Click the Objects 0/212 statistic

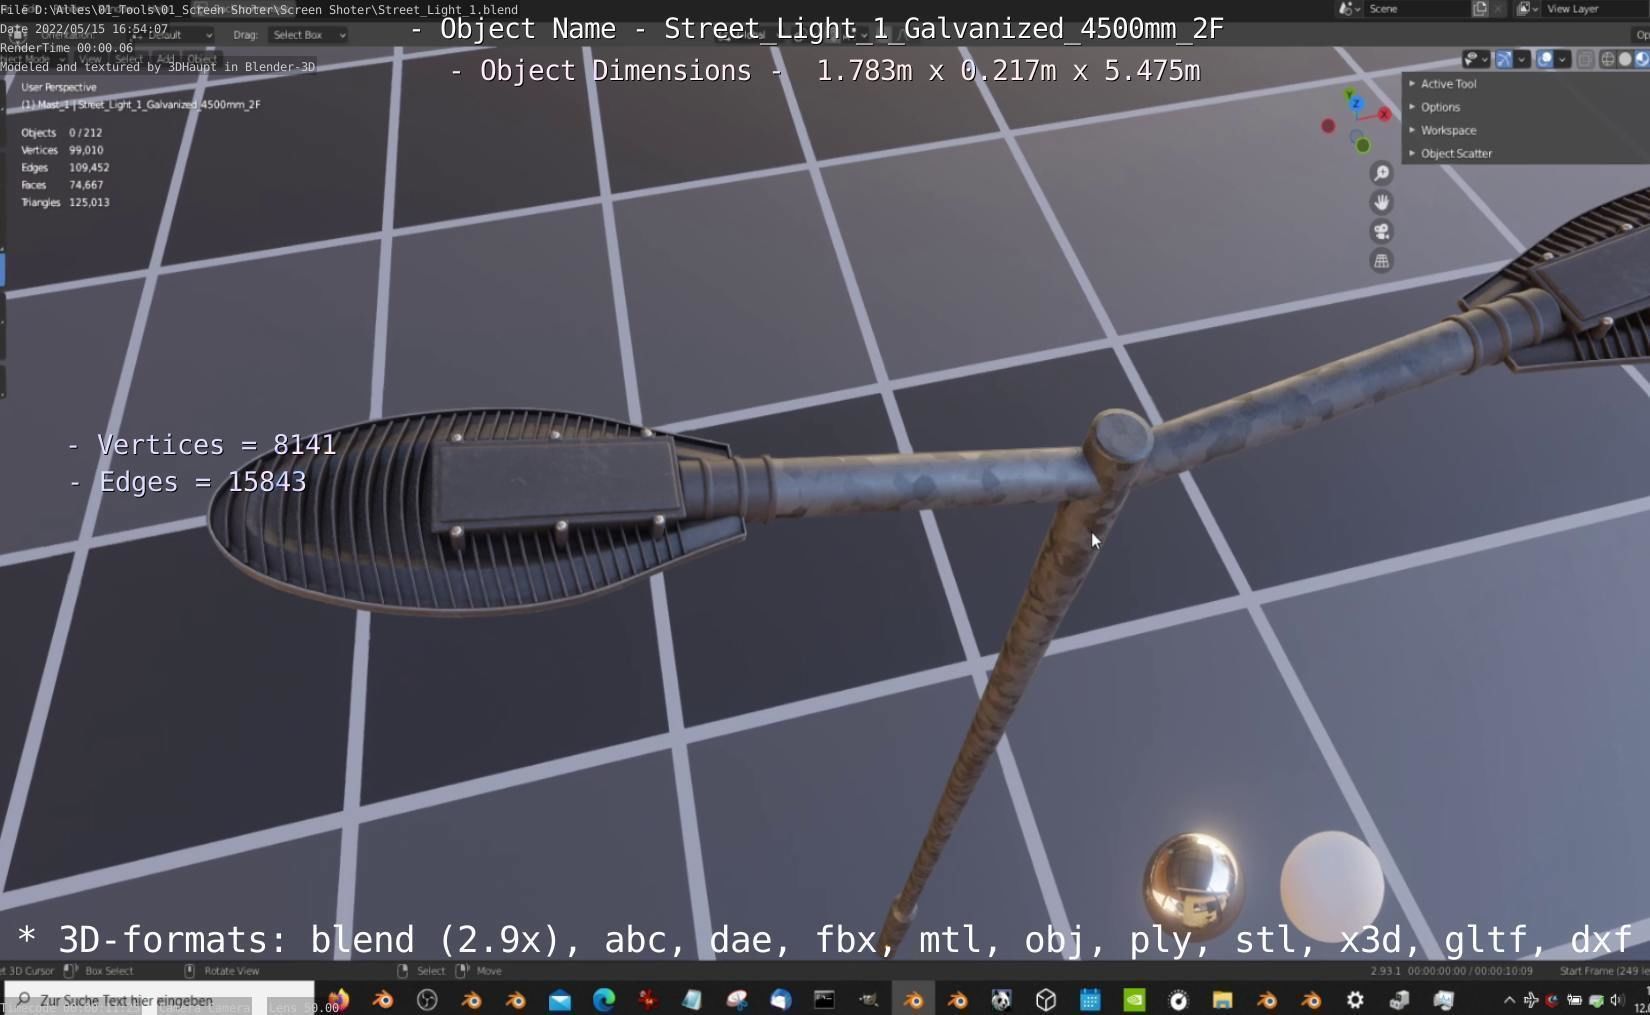[62, 132]
